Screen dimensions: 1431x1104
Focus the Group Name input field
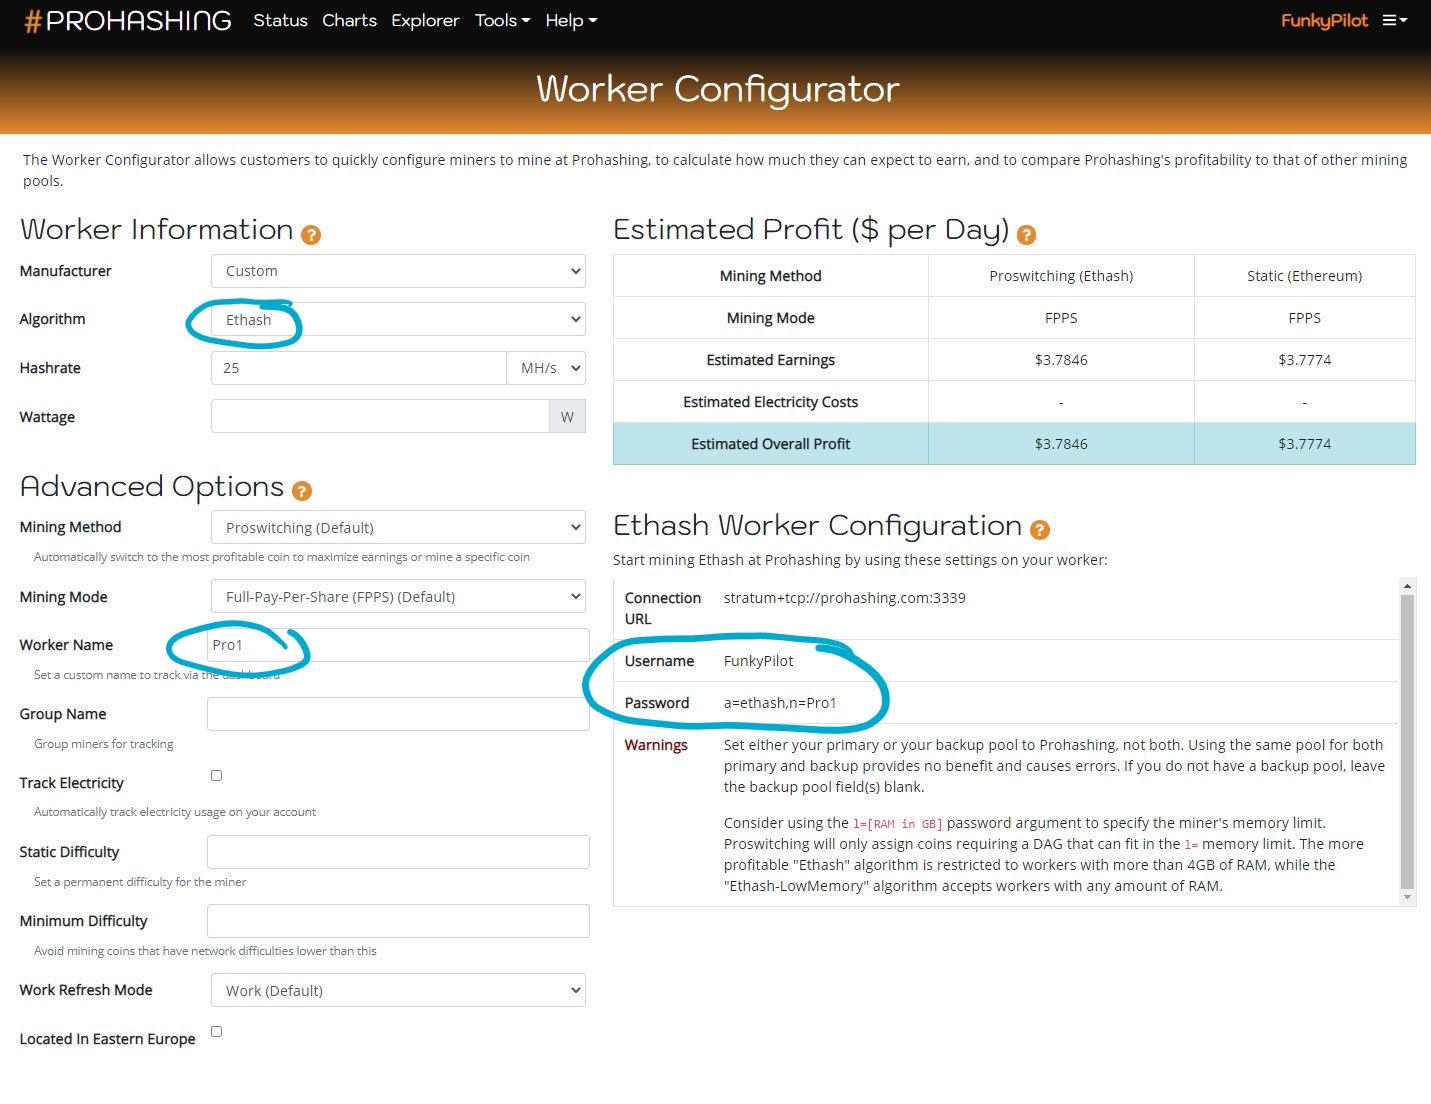(398, 714)
